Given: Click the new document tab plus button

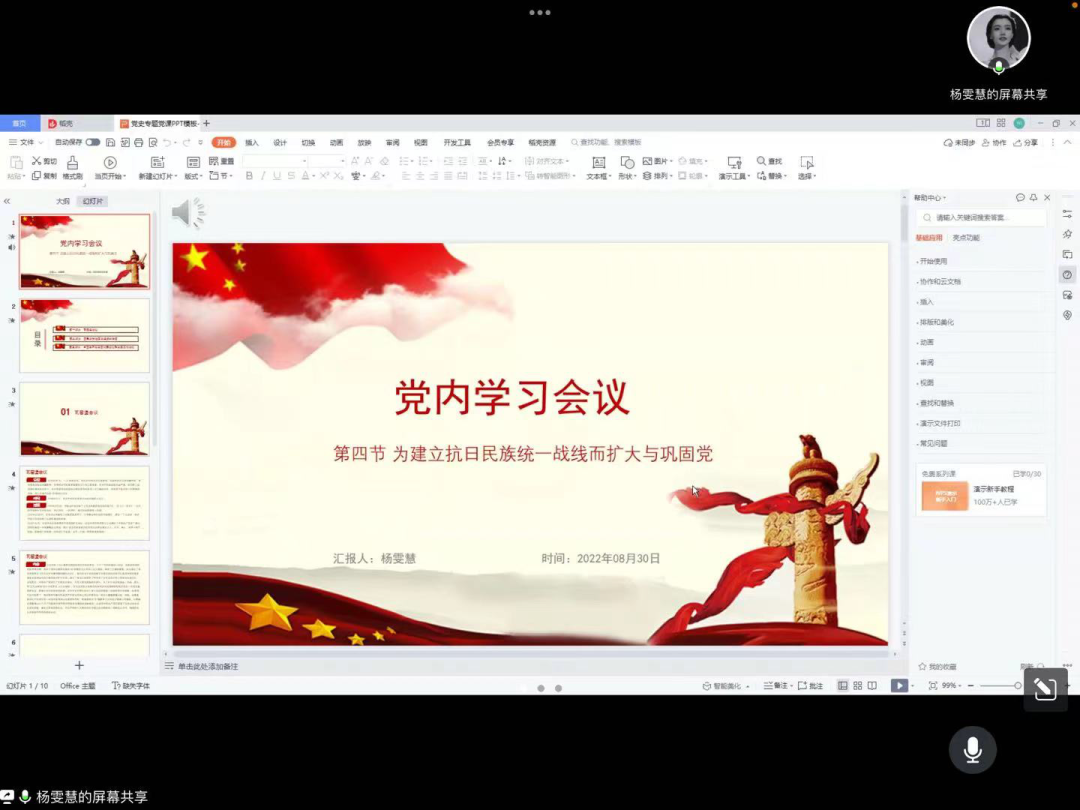Looking at the screenshot, I should click(x=206, y=123).
